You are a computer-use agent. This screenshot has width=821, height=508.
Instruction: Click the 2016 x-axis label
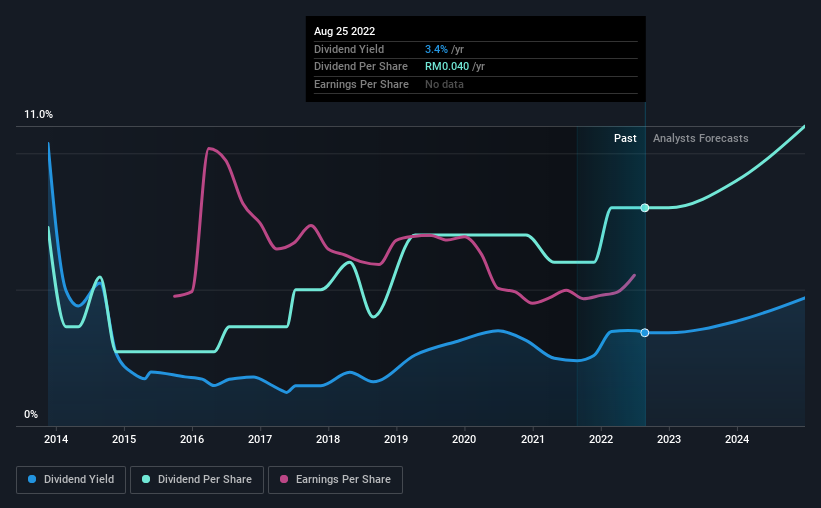coord(192,439)
